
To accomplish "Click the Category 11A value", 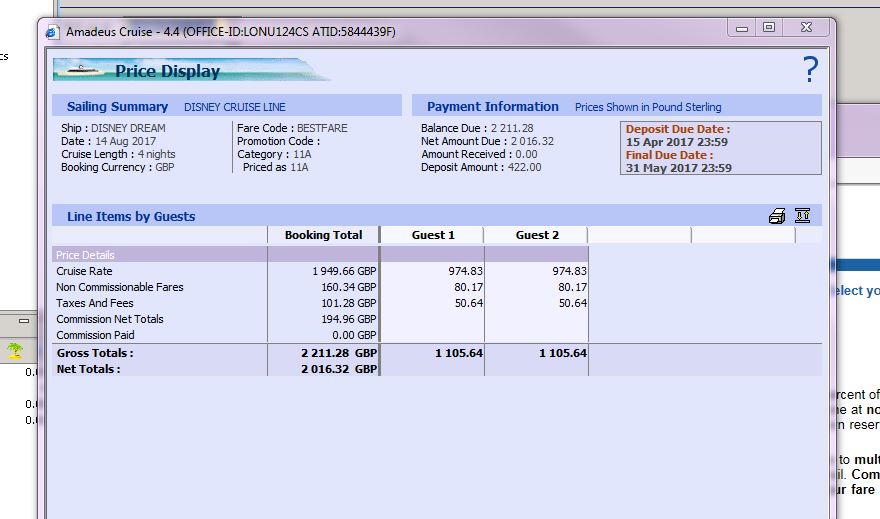I will (302, 154).
